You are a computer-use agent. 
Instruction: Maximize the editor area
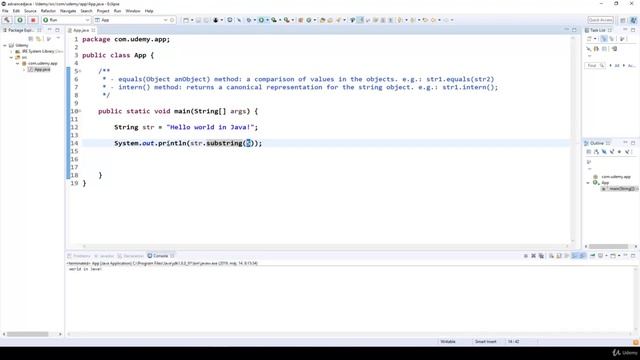(574, 30)
